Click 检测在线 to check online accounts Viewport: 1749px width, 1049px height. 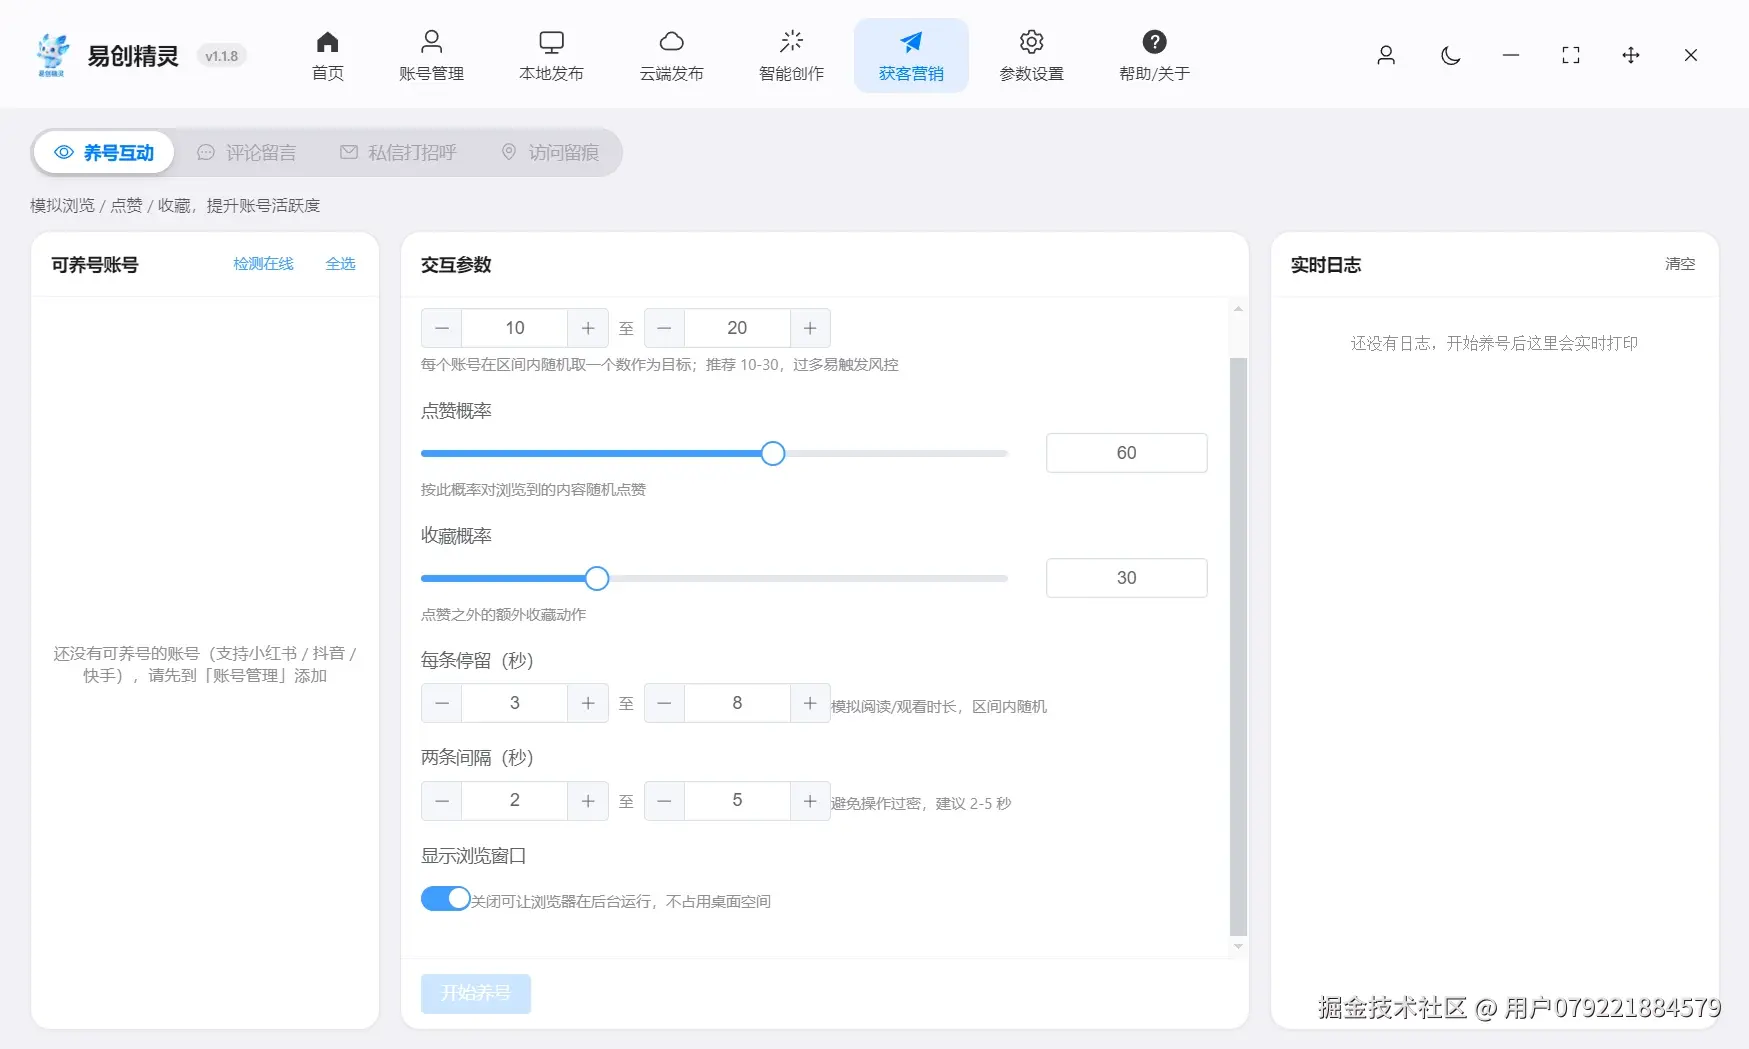(263, 264)
